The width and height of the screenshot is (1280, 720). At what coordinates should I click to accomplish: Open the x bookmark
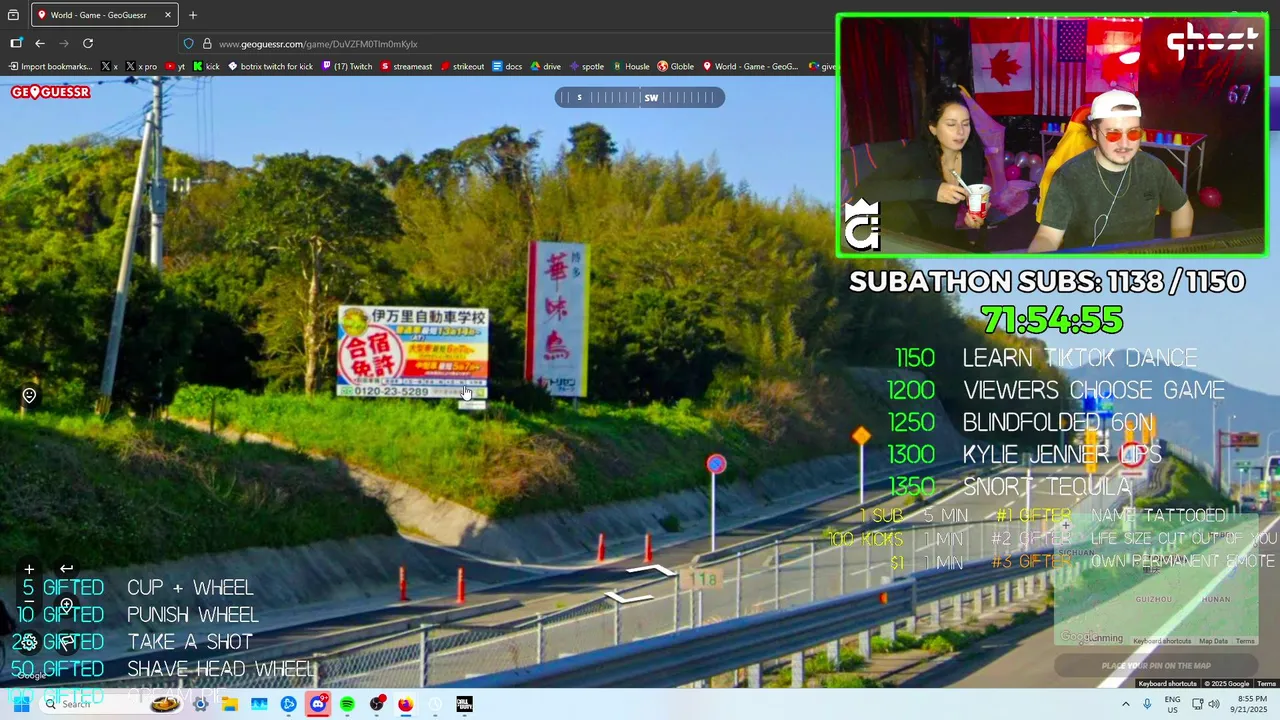(x=110, y=67)
